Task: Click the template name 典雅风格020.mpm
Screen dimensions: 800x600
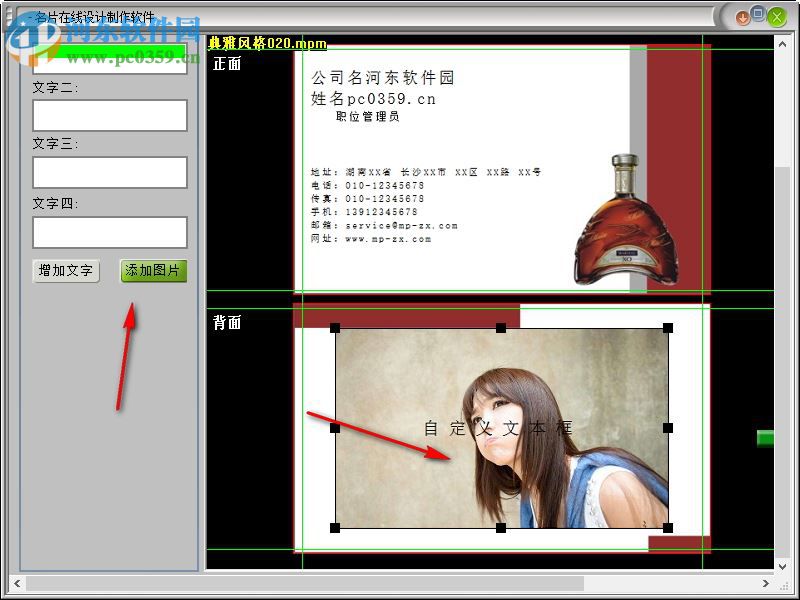Action: click(265, 43)
